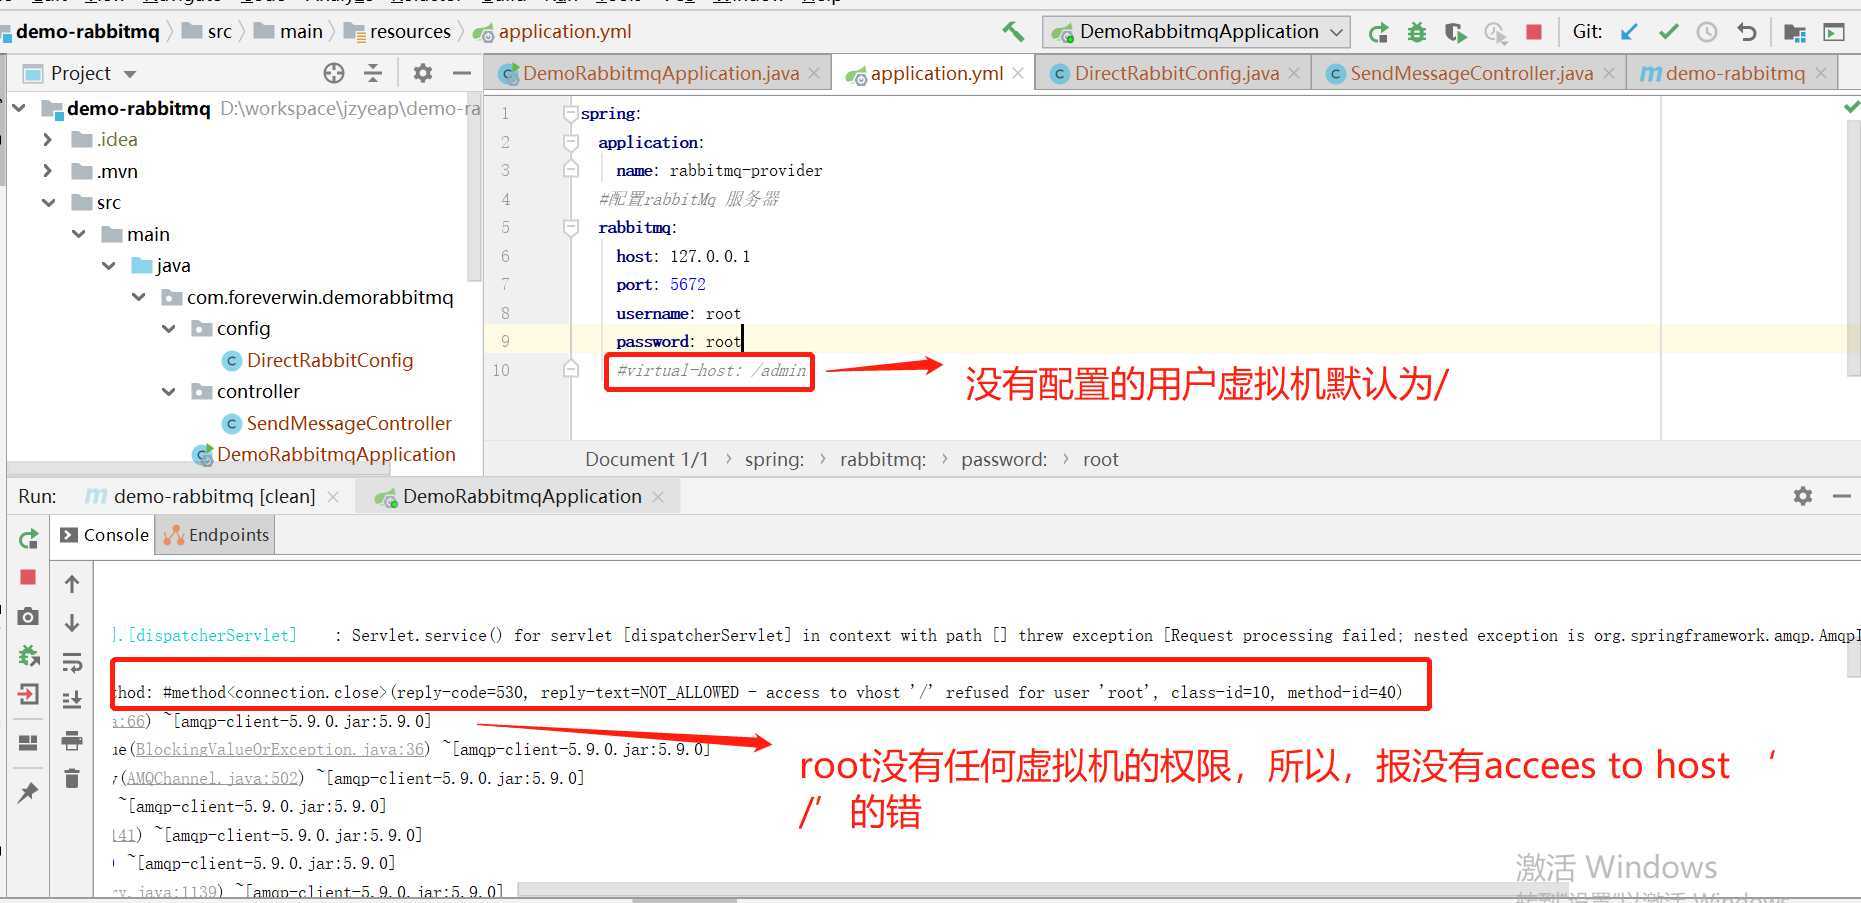
Task: Hide the Project tool window
Action: pyautogui.click(x=461, y=73)
